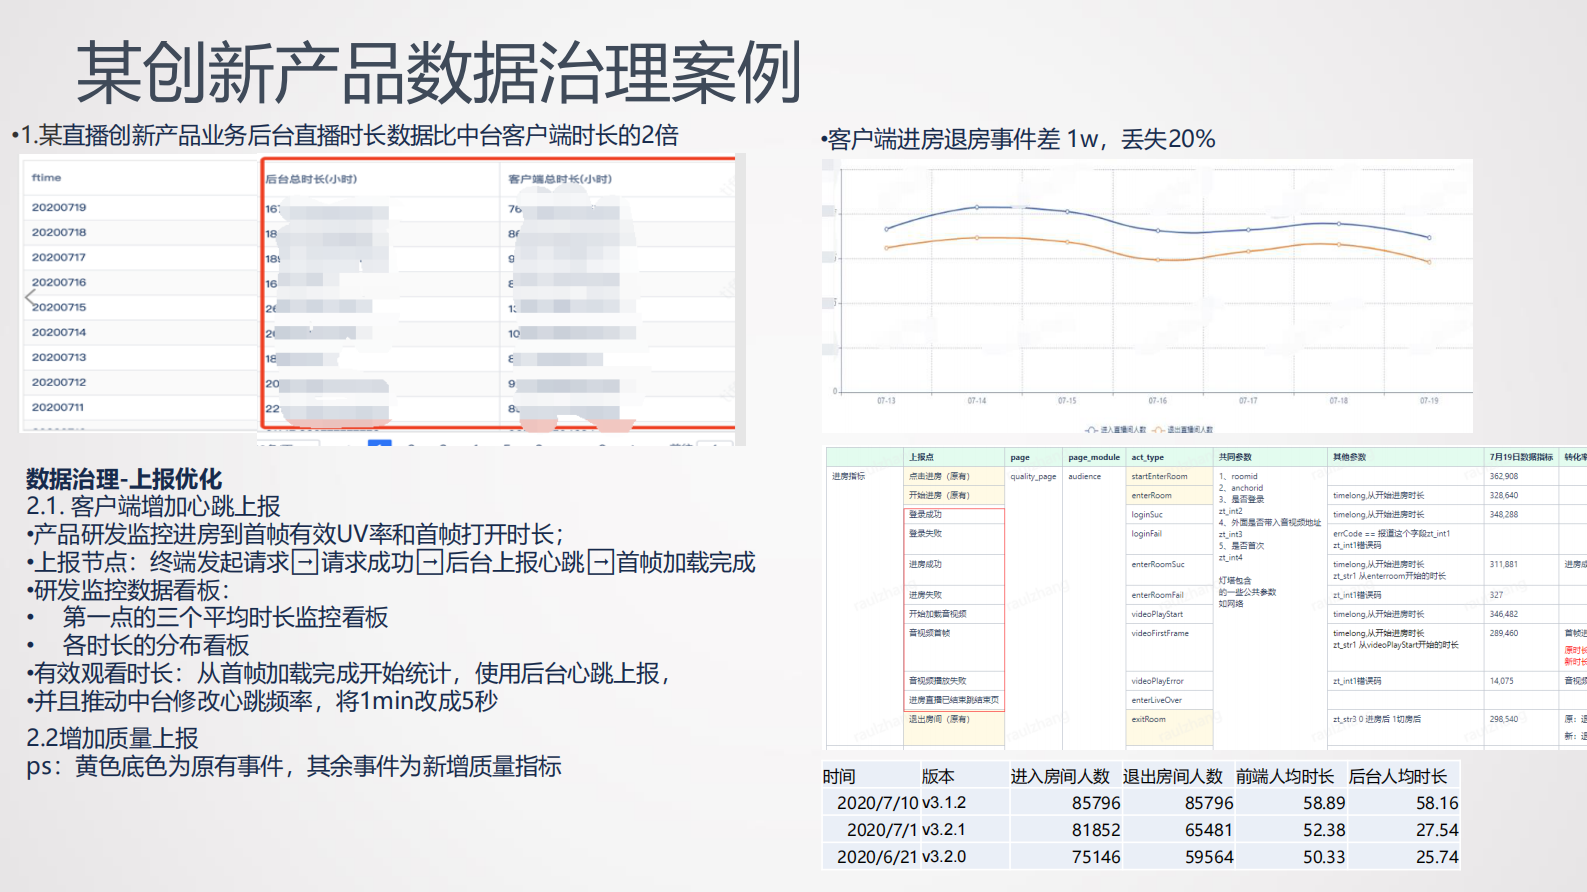Select the ftime column header
The image size is (1587, 892).
46,178
